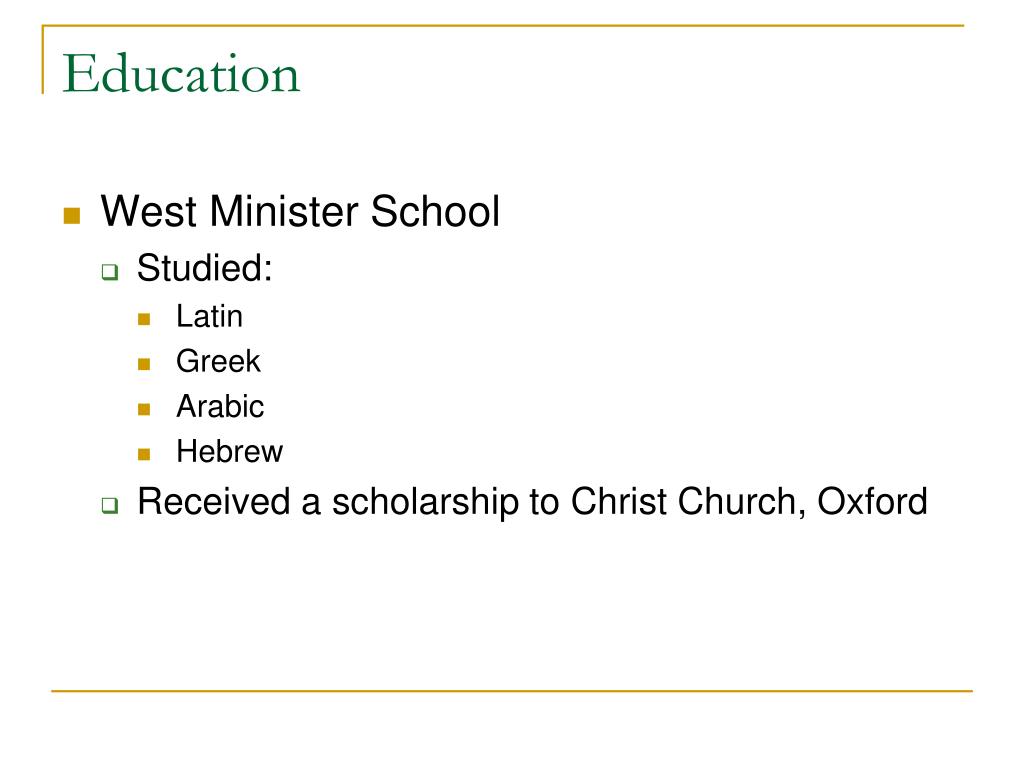Click the gold bullet beside West Minister School
The height and width of the screenshot is (768, 1024).
(72, 216)
